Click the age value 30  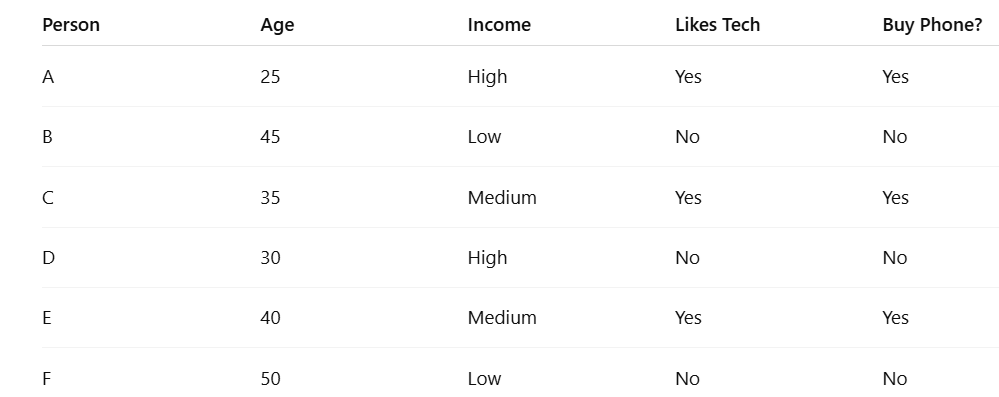[270, 257]
